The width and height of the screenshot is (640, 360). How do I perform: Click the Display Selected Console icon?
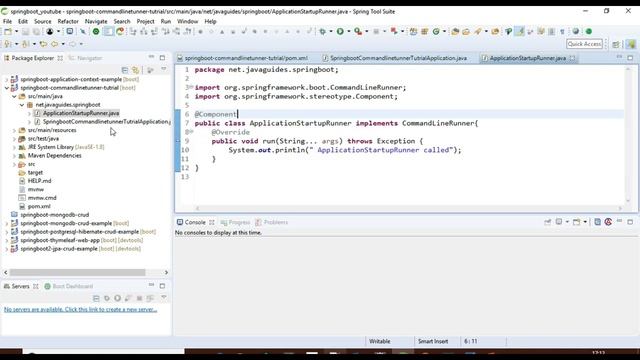[559, 222]
